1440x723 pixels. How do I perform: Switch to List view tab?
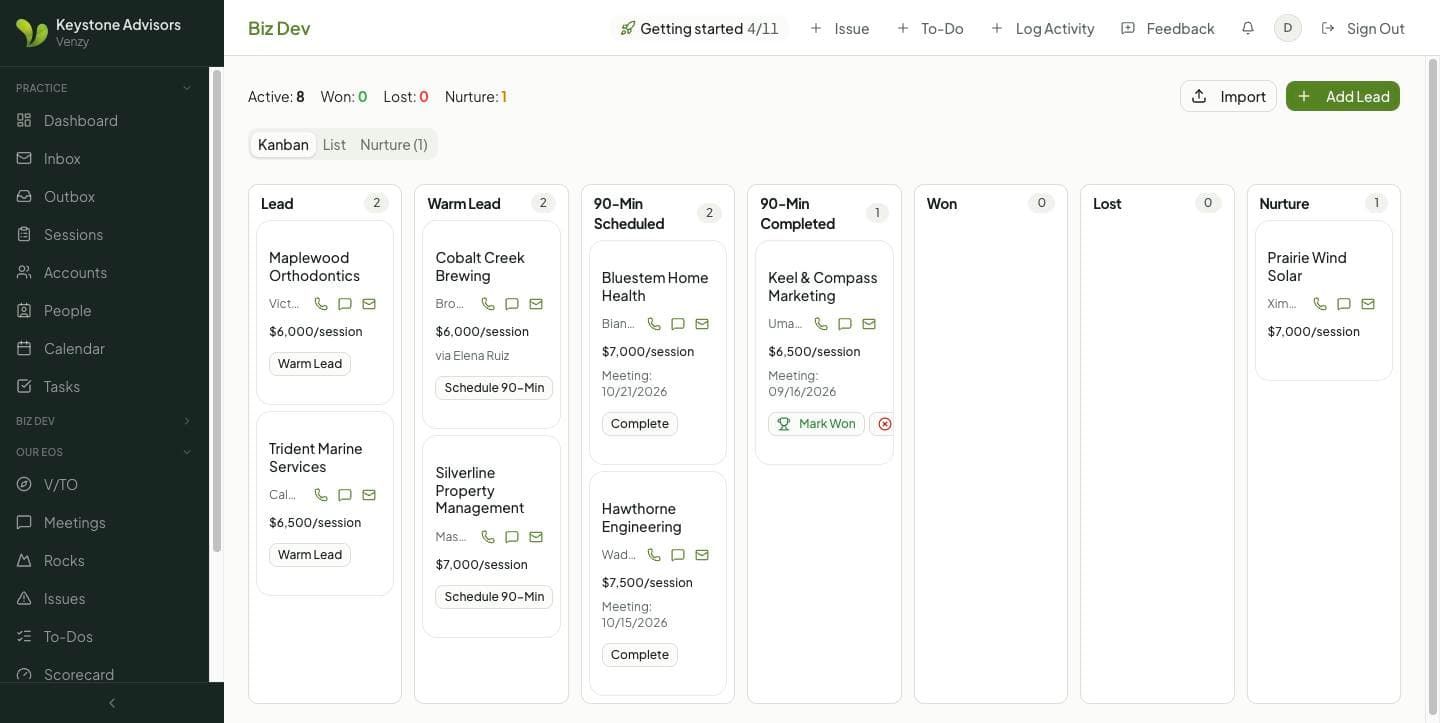334,144
